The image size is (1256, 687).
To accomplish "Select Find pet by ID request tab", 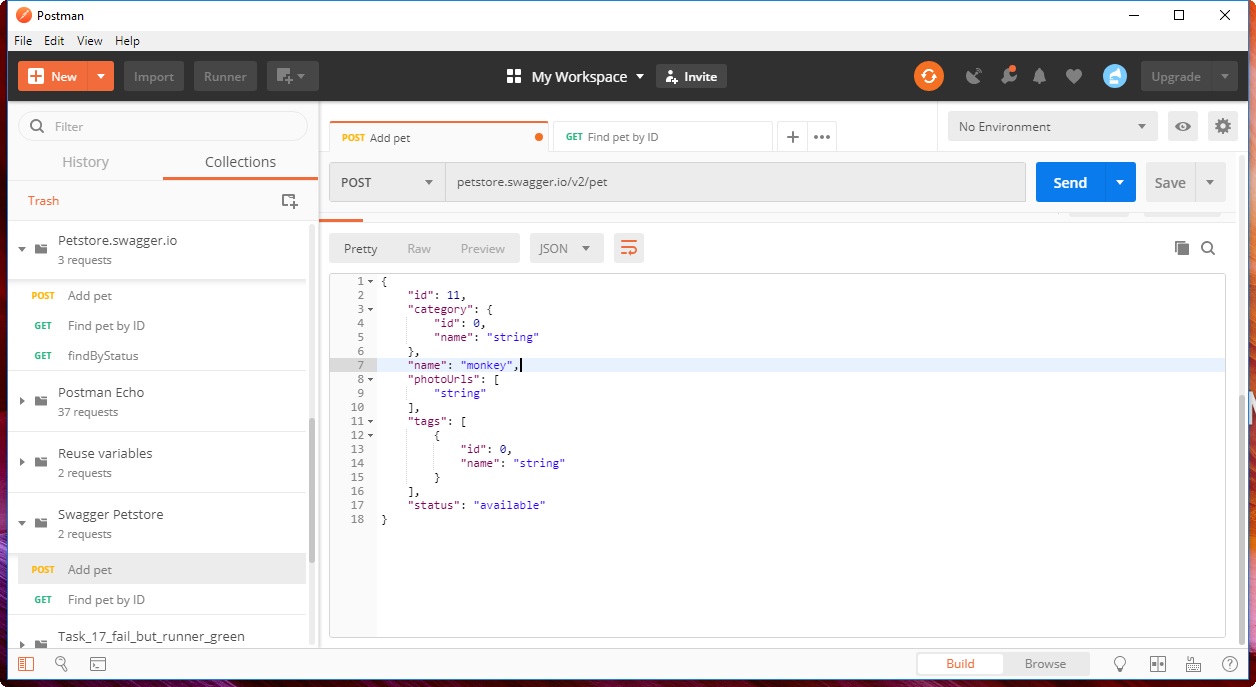I will 661,137.
